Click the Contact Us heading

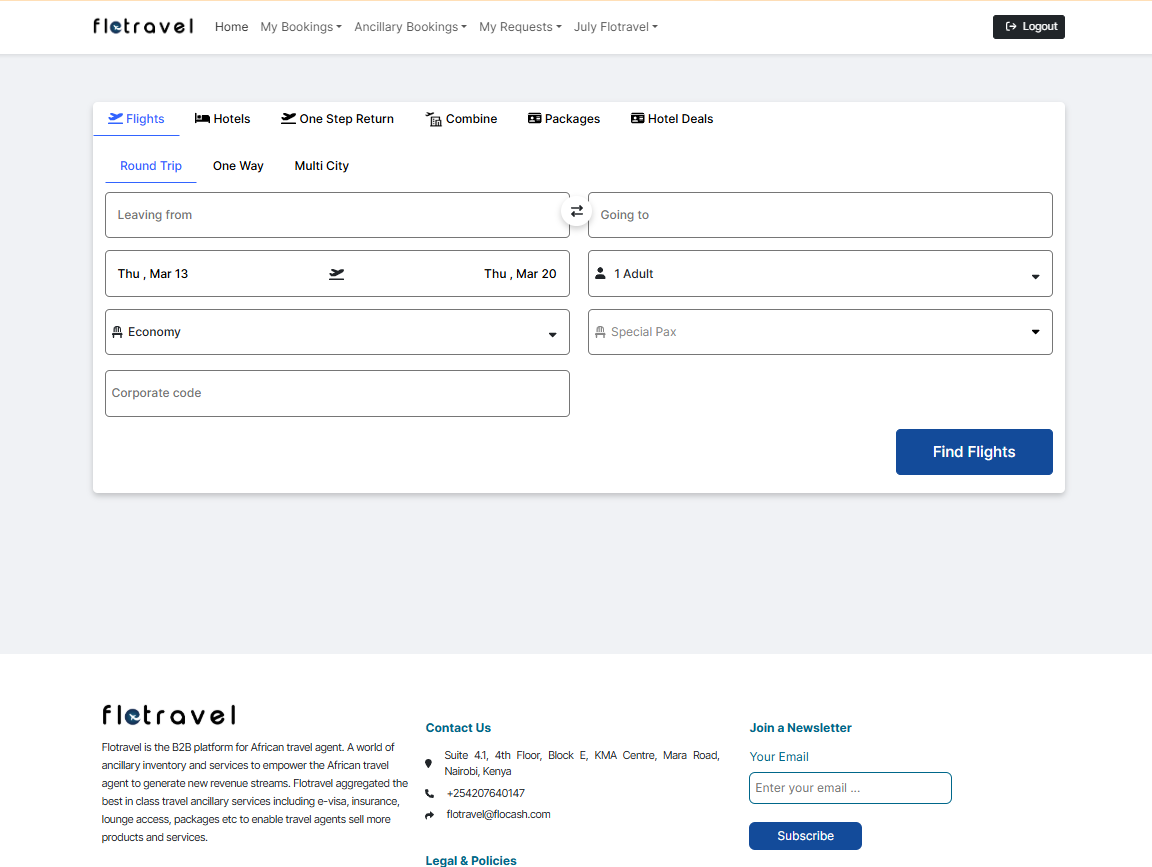458,728
